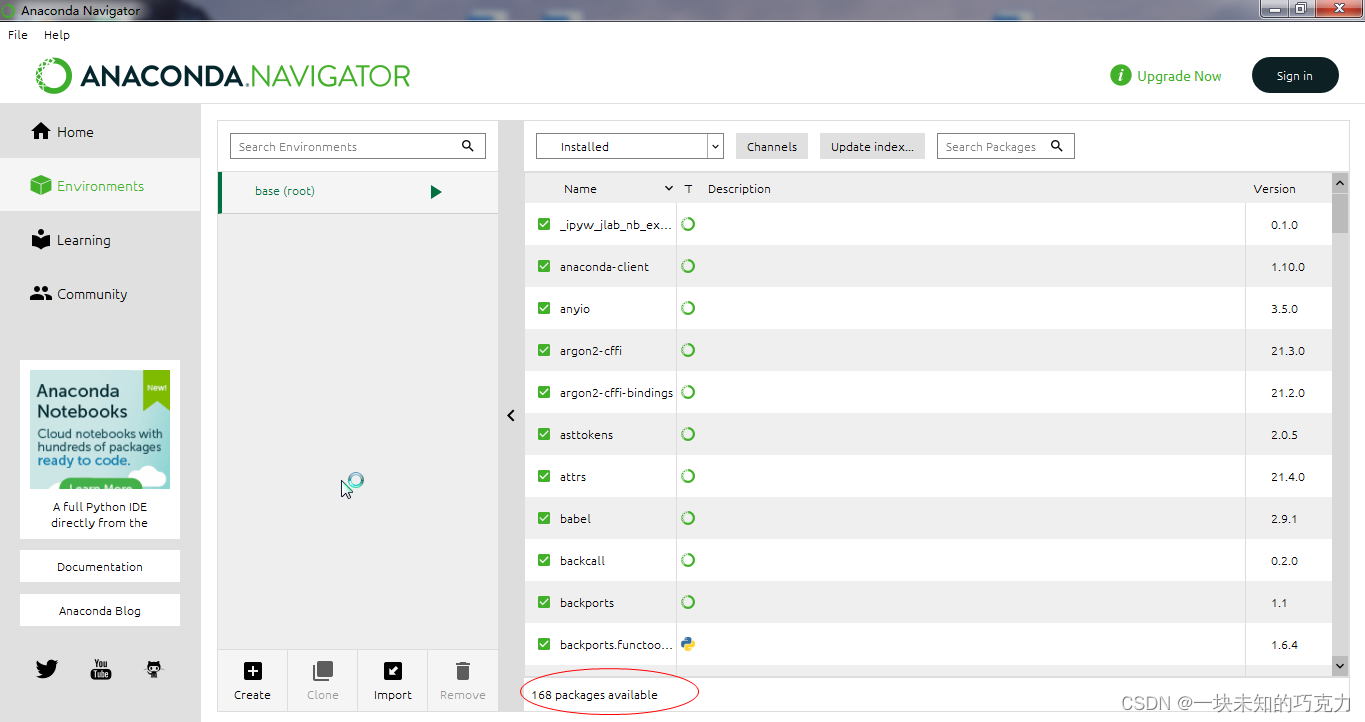The image size is (1365, 722).
Task: Toggle the attrs package checkbox
Action: click(x=544, y=476)
